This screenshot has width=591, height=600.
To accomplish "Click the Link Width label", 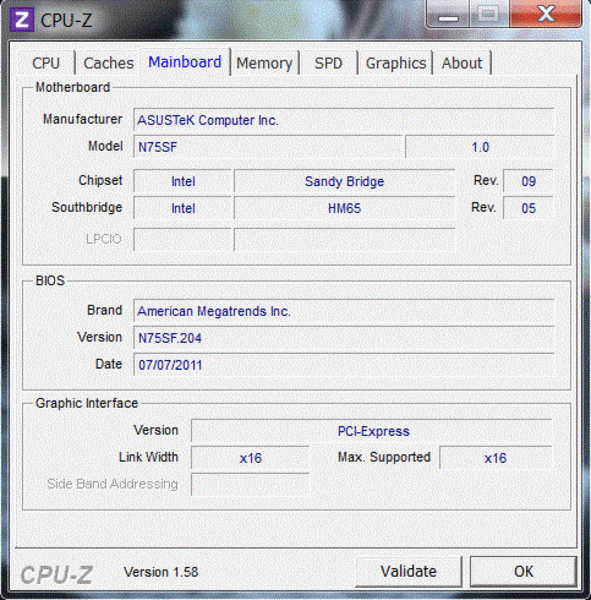I will (149, 457).
